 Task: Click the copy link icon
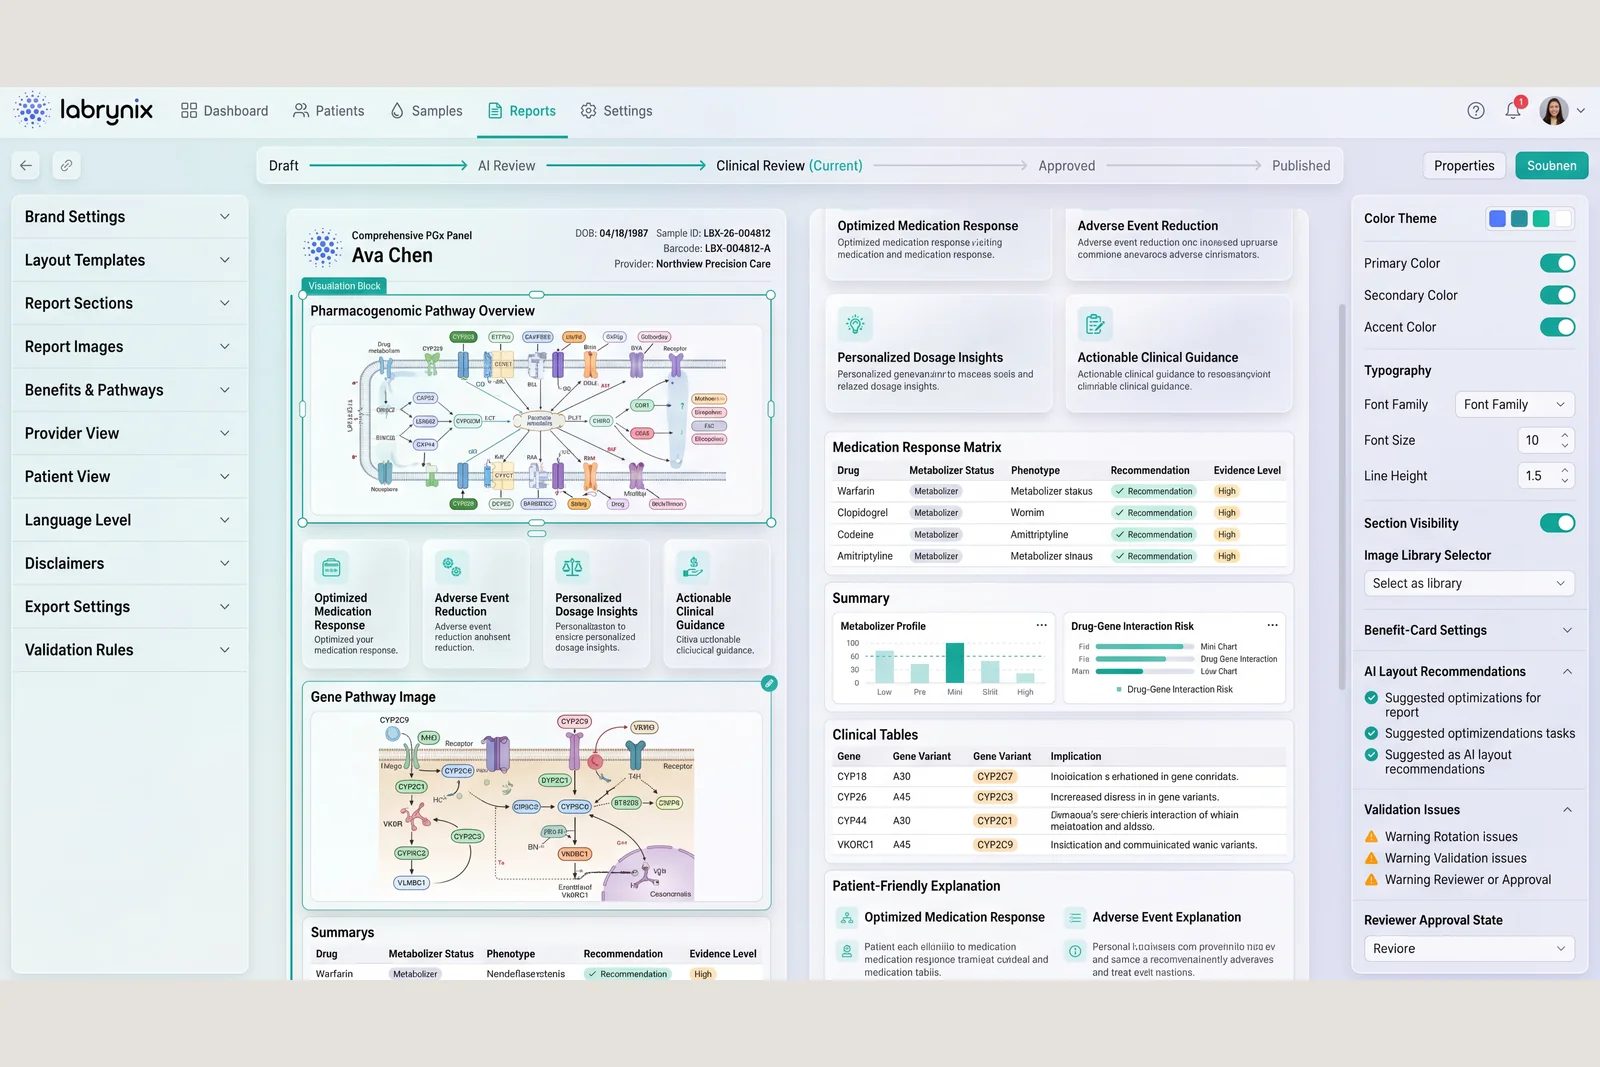(x=66, y=165)
